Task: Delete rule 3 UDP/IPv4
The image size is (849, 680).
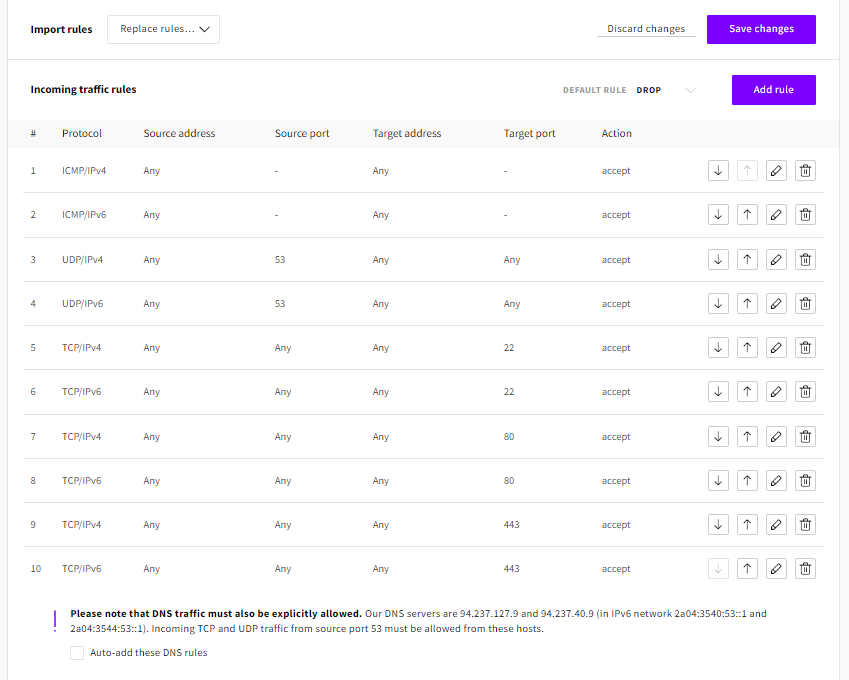Action: coord(805,259)
